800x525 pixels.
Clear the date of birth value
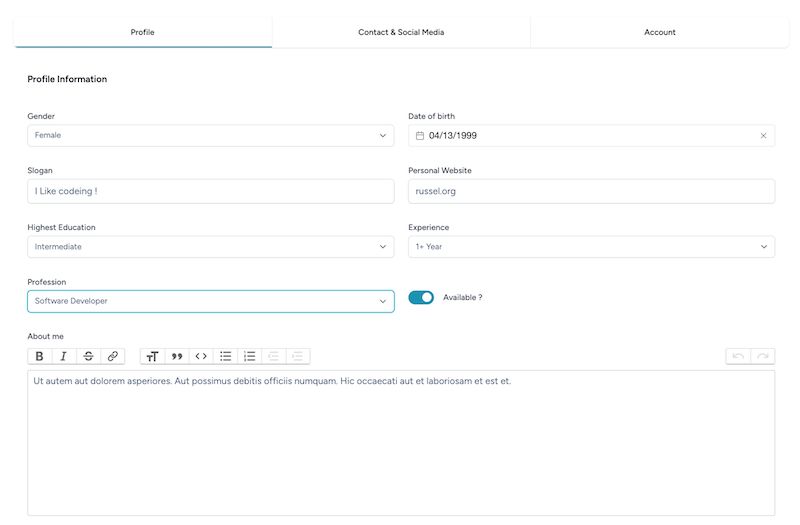pyautogui.click(x=763, y=136)
